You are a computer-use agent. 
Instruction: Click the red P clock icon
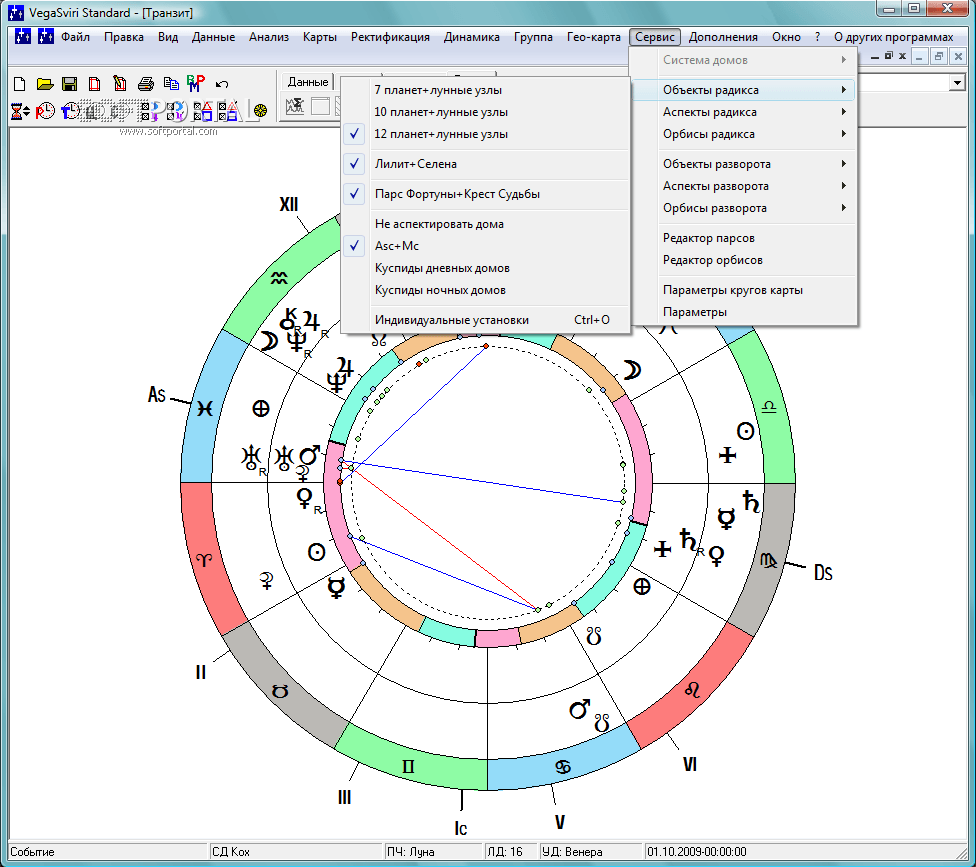(45, 111)
